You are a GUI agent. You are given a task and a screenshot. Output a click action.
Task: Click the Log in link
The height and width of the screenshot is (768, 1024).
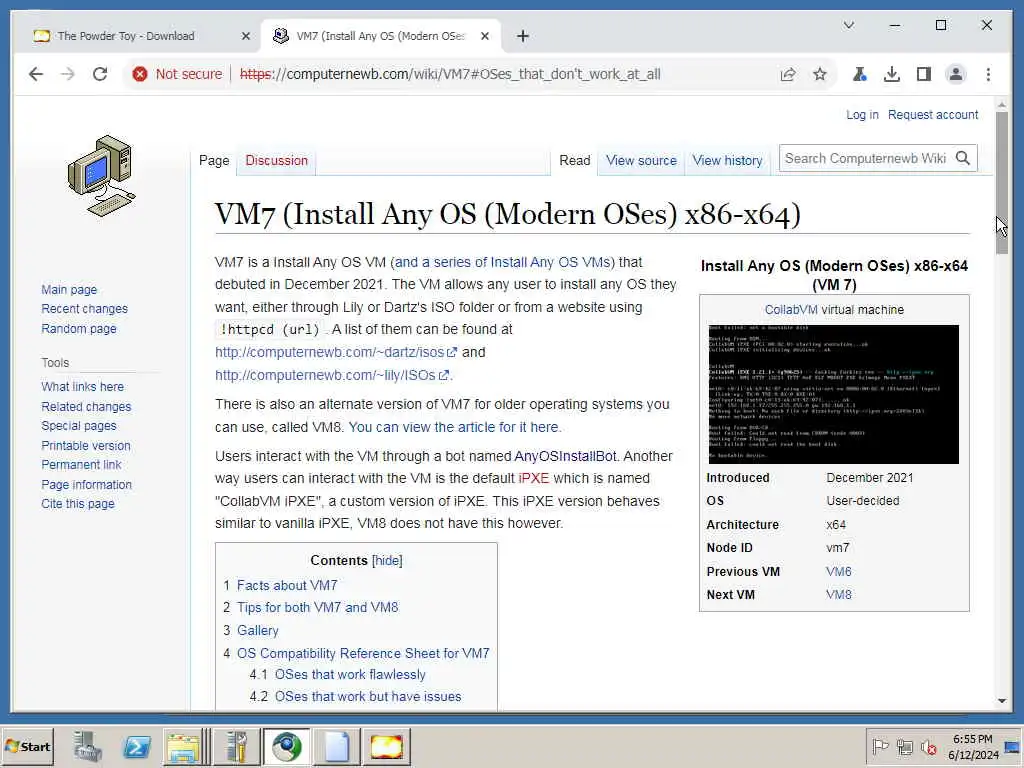tap(862, 115)
